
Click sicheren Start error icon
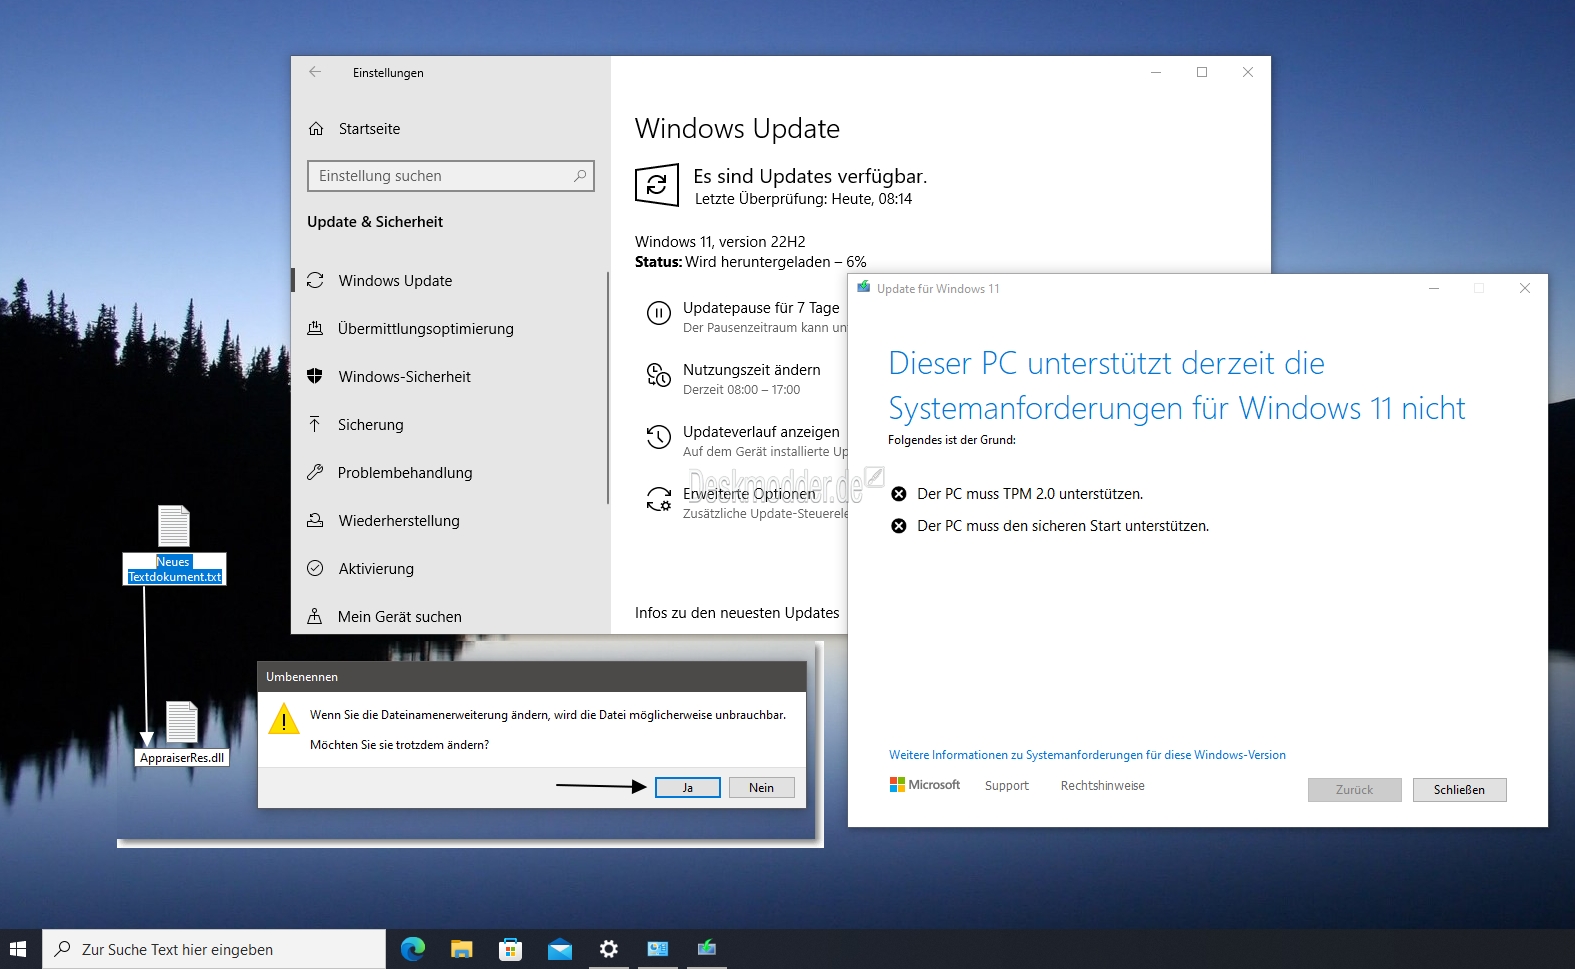899,526
